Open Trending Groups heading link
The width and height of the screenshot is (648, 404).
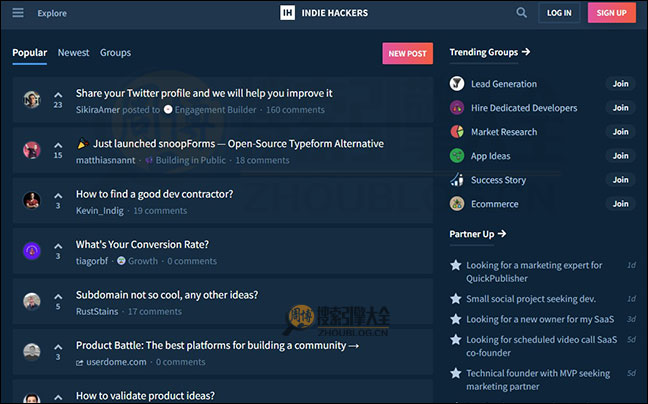pos(490,52)
